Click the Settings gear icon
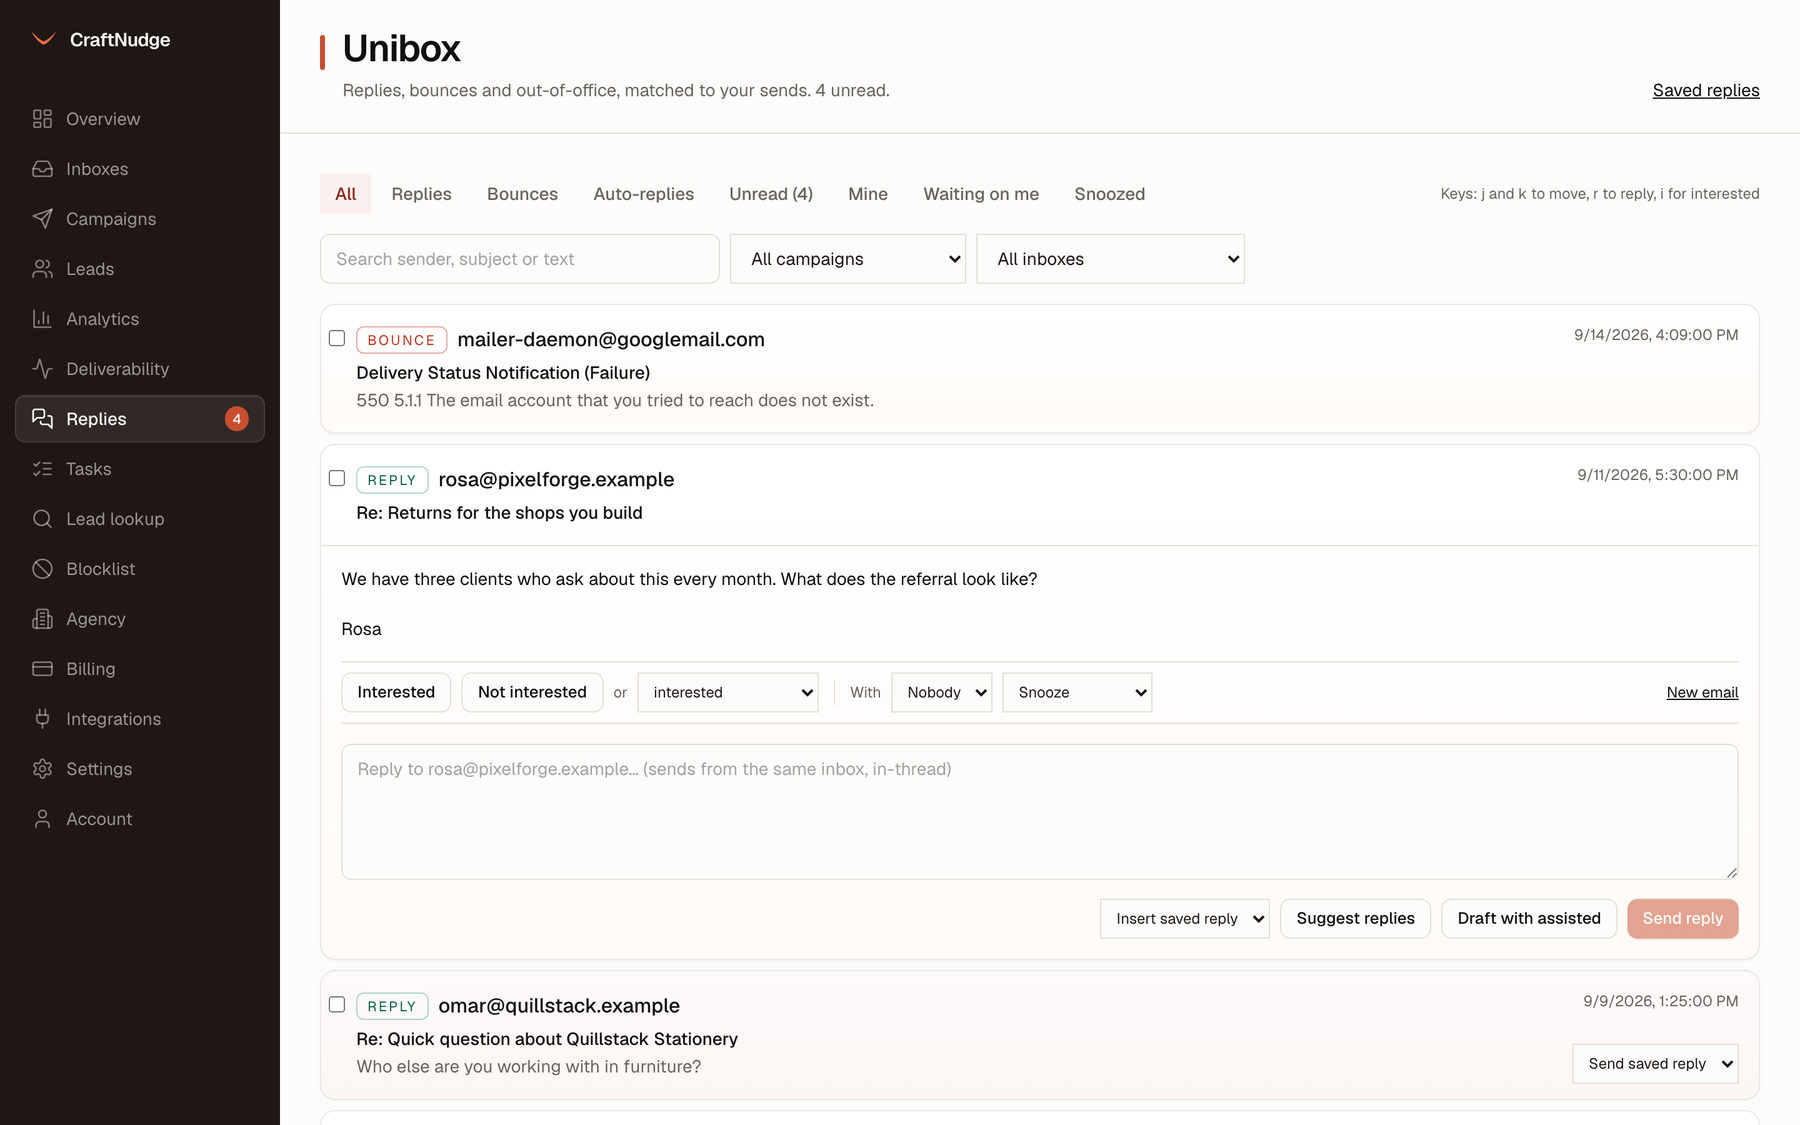This screenshot has width=1800, height=1125. [42, 769]
